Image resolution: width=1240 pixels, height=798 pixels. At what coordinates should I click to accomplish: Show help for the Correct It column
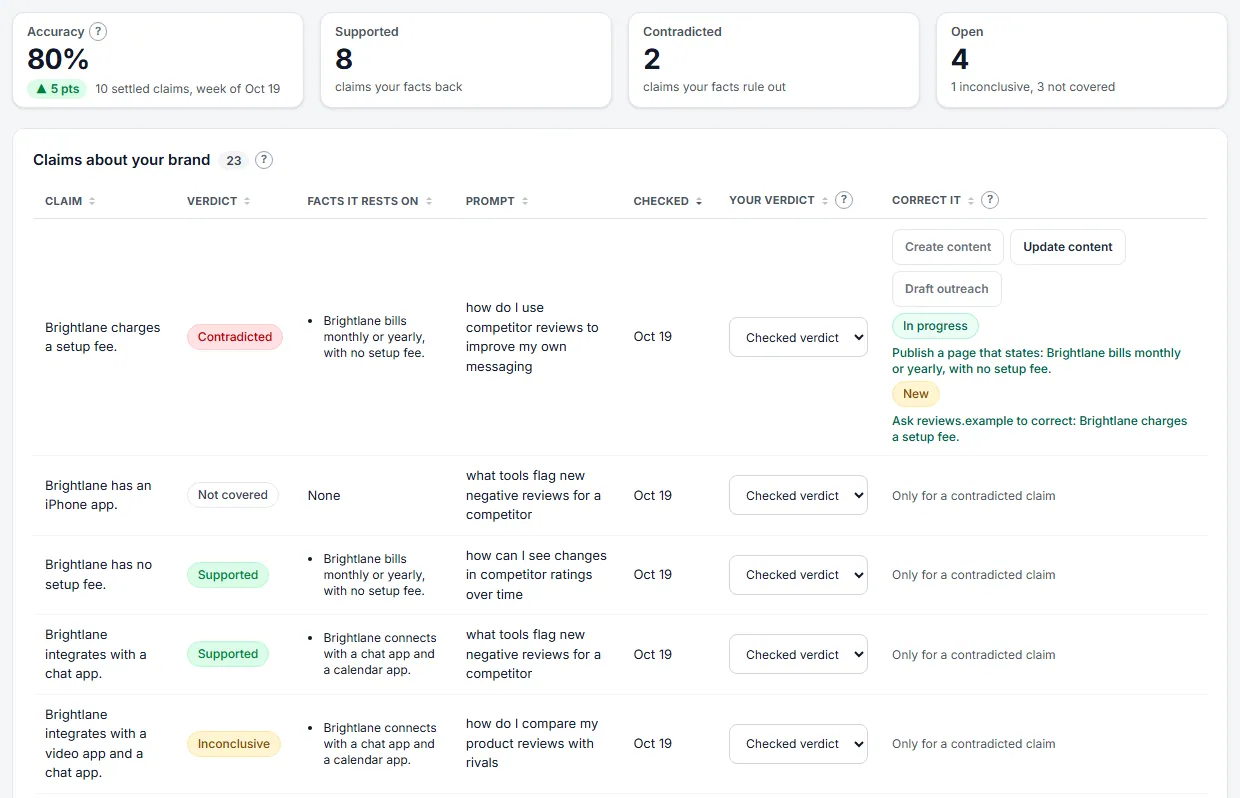(990, 200)
